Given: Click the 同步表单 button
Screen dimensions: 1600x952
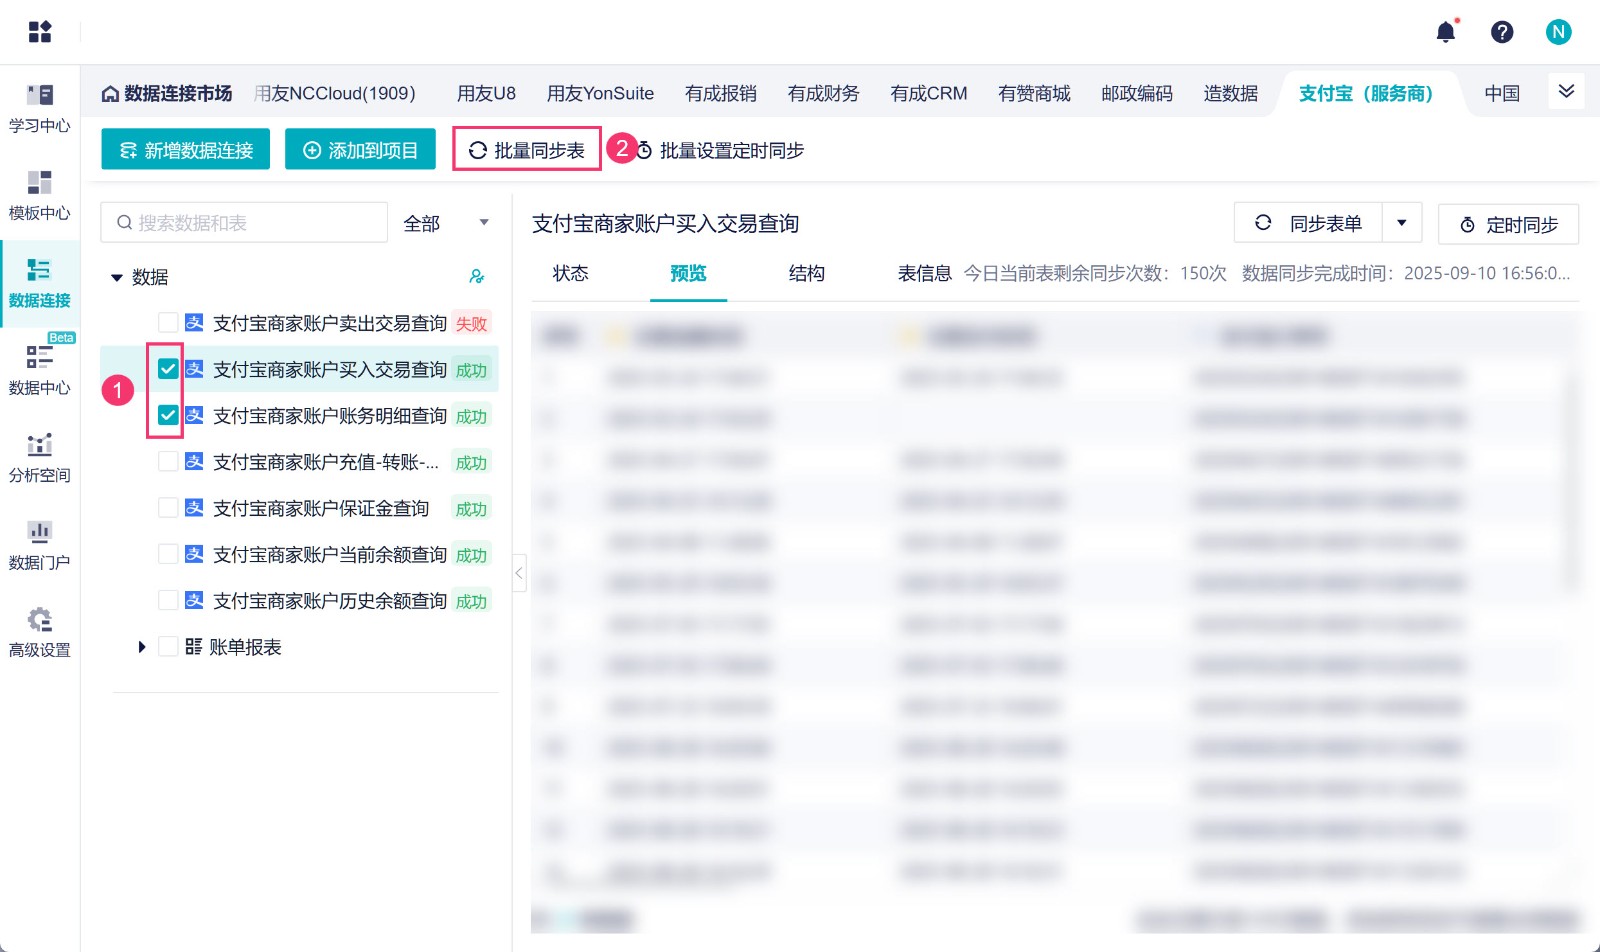Looking at the screenshot, I should [1309, 223].
